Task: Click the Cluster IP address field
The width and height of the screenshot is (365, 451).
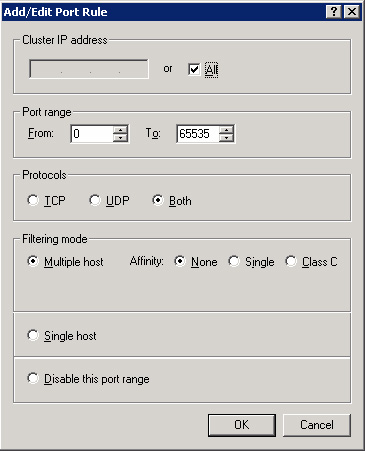Action: tap(89, 69)
